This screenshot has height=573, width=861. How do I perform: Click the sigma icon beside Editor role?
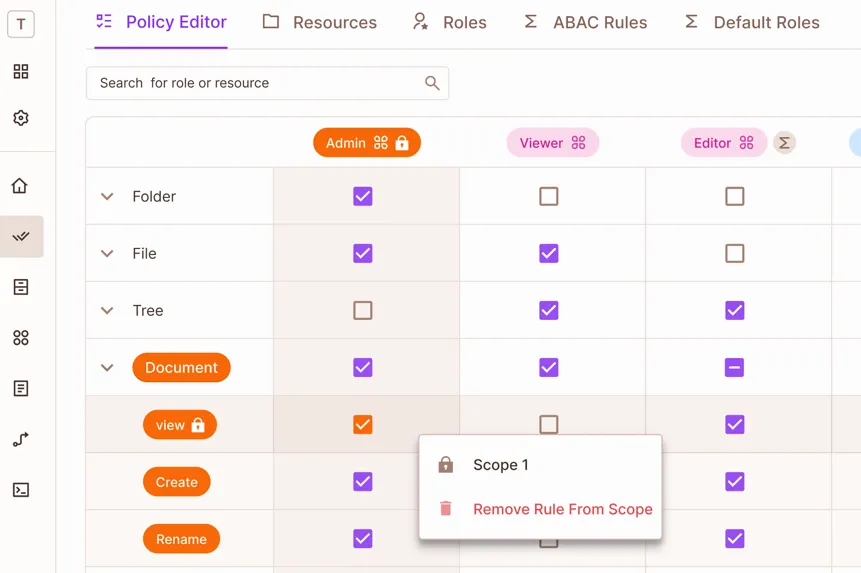[x=785, y=143]
